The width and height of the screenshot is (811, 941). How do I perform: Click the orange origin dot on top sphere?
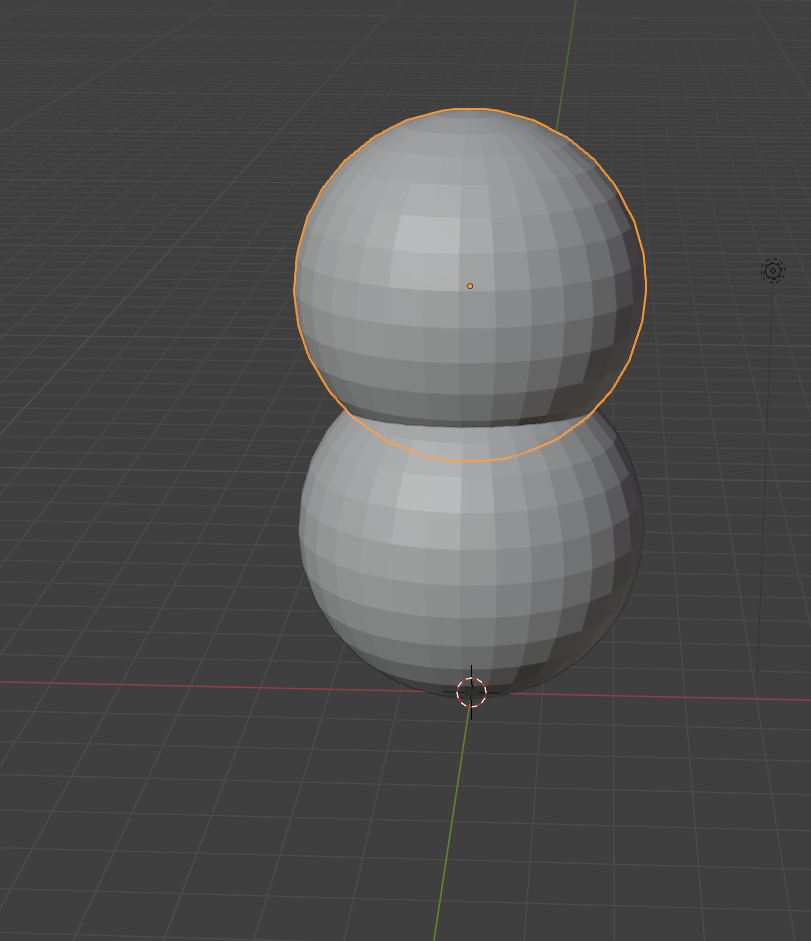(470, 286)
